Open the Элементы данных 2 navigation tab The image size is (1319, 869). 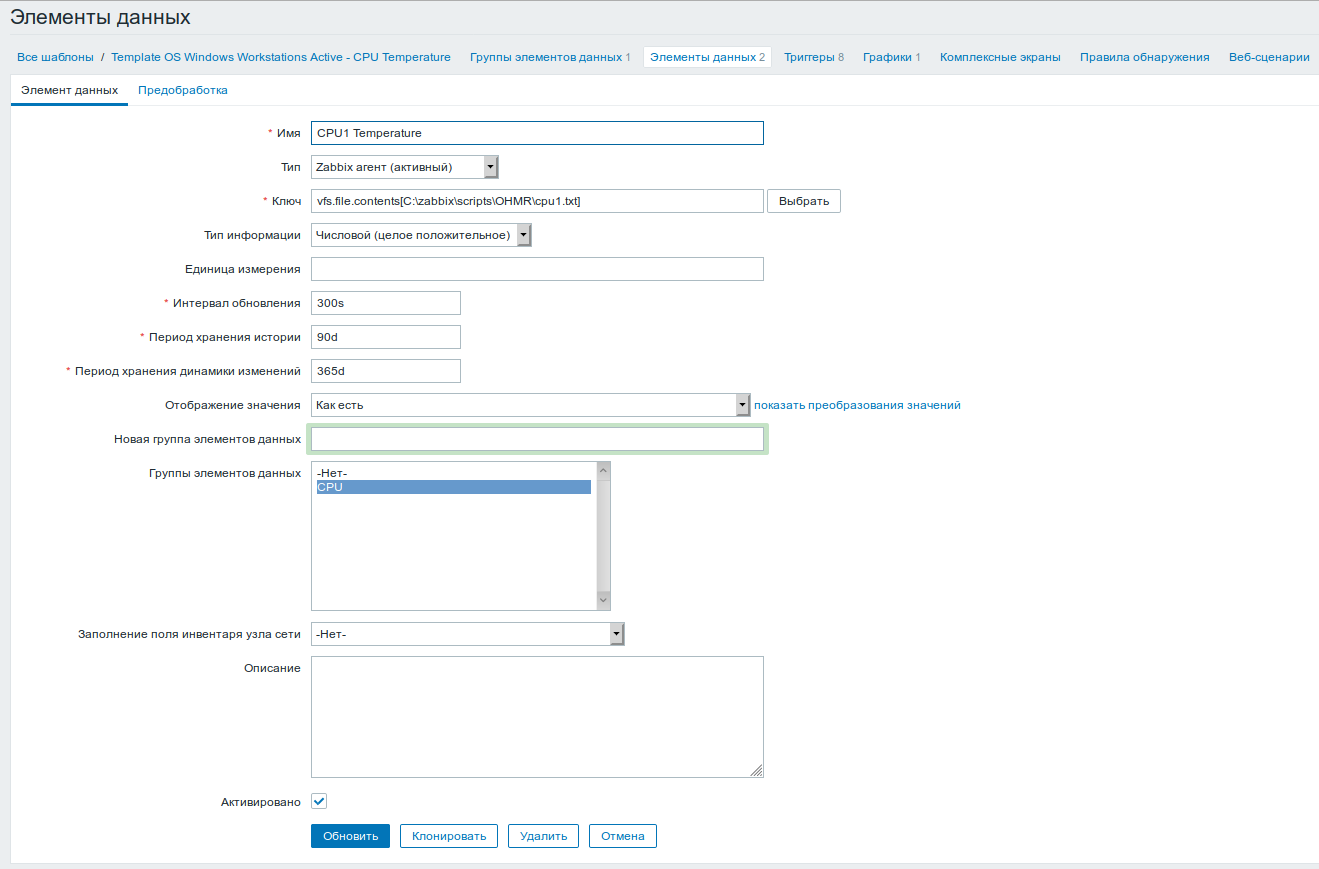pyautogui.click(x=707, y=57)
